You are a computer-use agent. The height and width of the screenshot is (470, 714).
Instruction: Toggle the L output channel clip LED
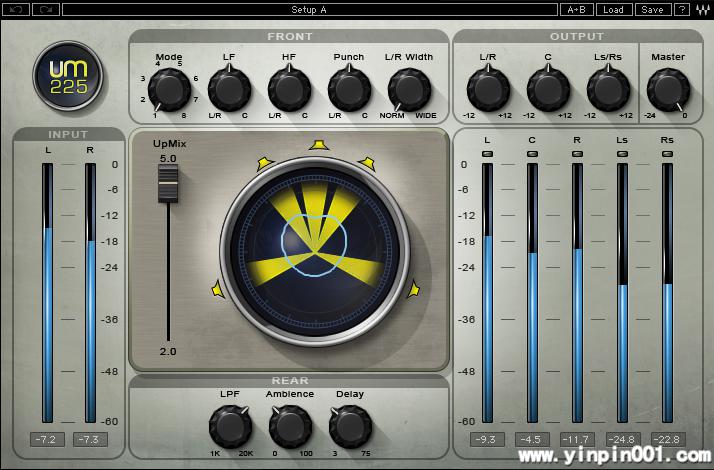(487, 154)
